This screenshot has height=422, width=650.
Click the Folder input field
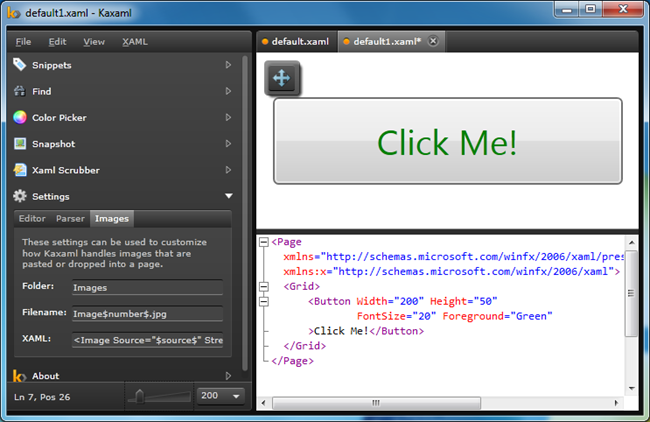[x=148, y=287]
